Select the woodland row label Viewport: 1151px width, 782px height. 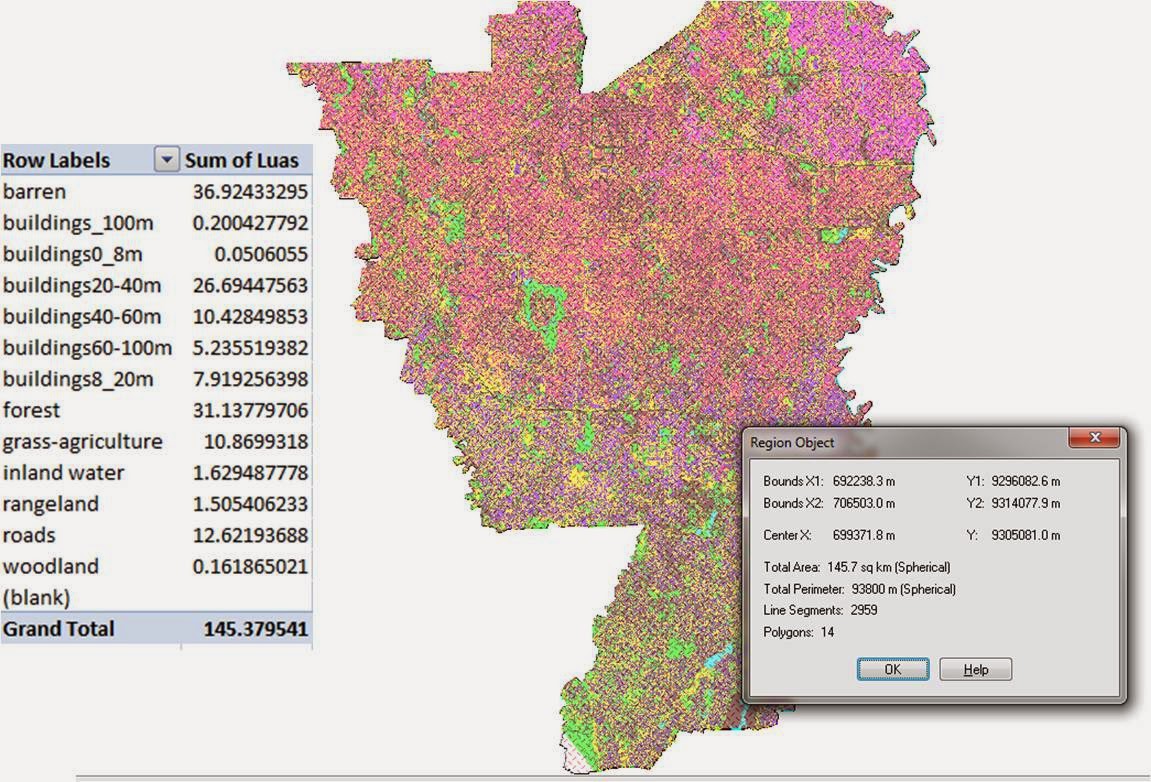(x=52, y=566)
